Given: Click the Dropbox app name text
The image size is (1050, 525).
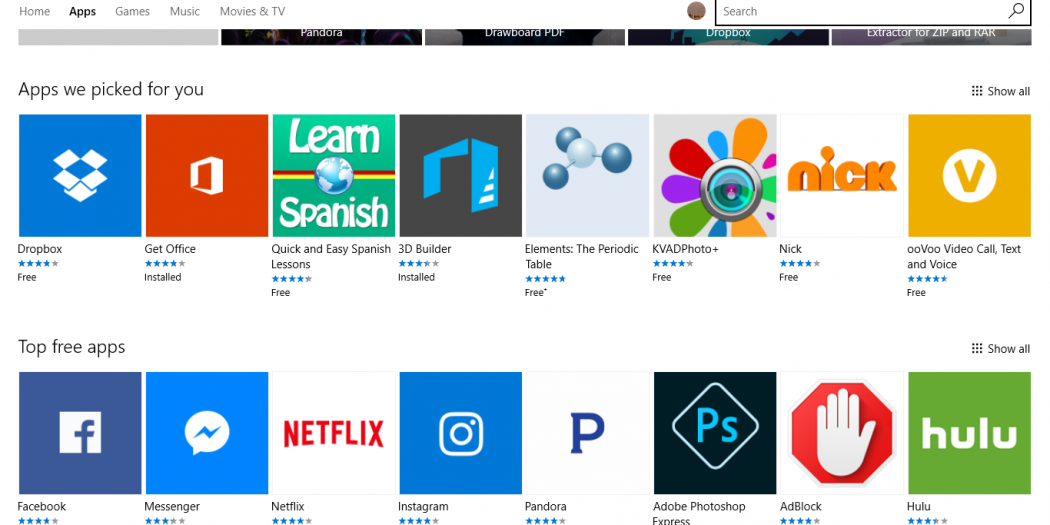Looking at the screenshot, I should pyautogui.click(x=40, y=248).
